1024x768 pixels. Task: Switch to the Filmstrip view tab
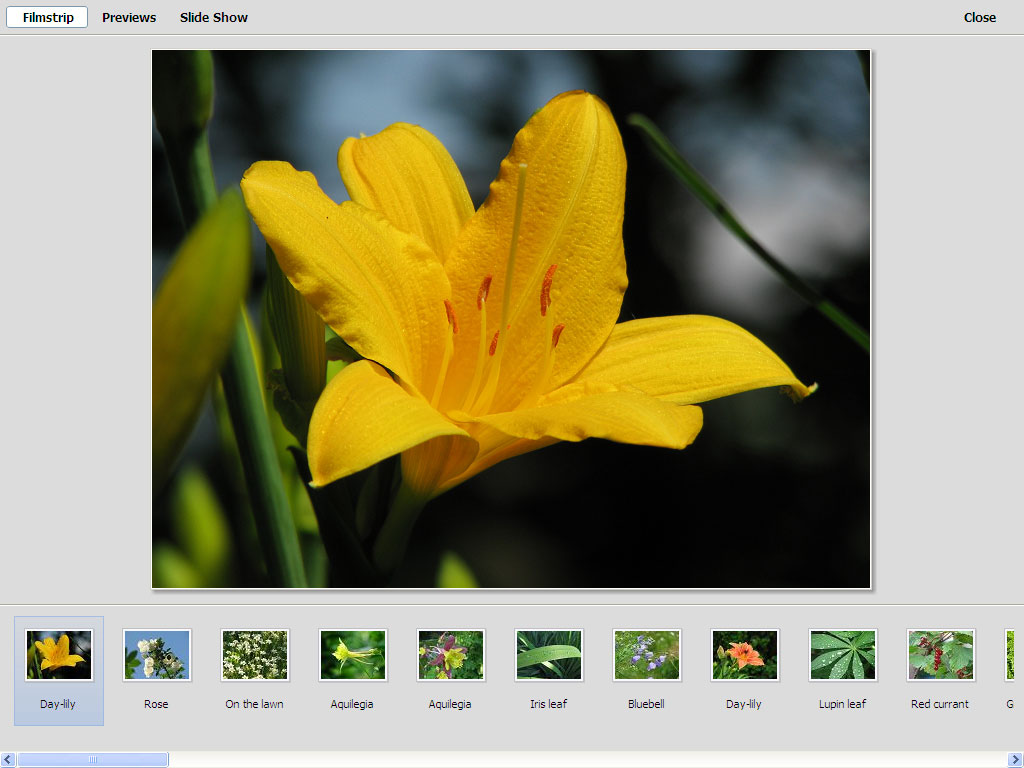48,17
